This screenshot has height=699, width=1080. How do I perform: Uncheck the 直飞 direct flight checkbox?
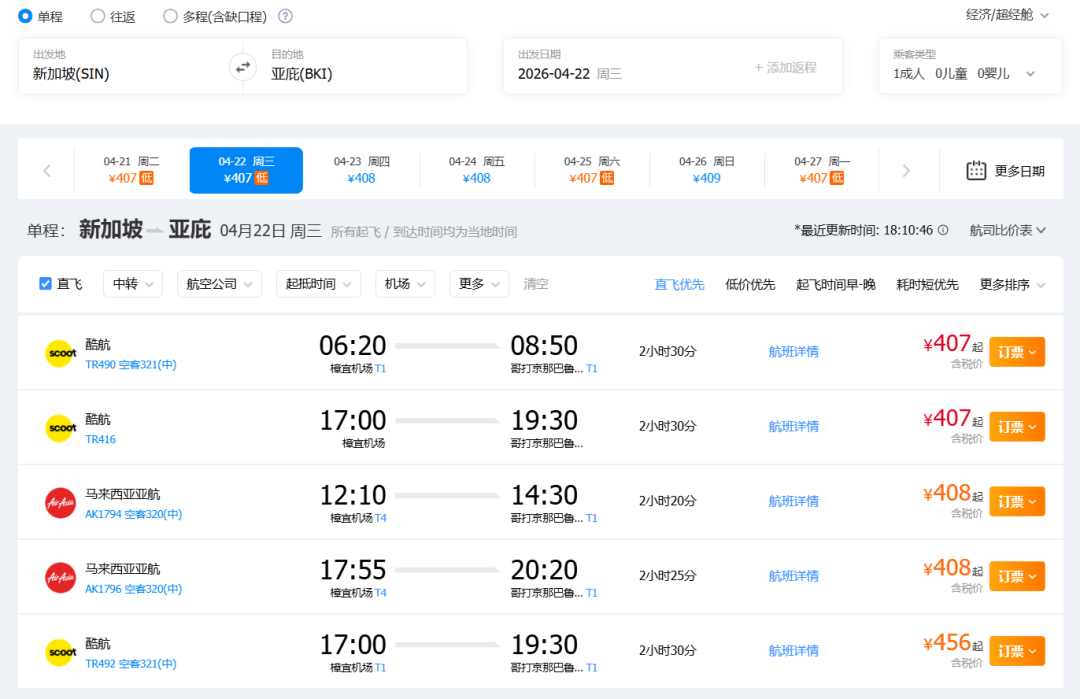[x=45, y=284]
